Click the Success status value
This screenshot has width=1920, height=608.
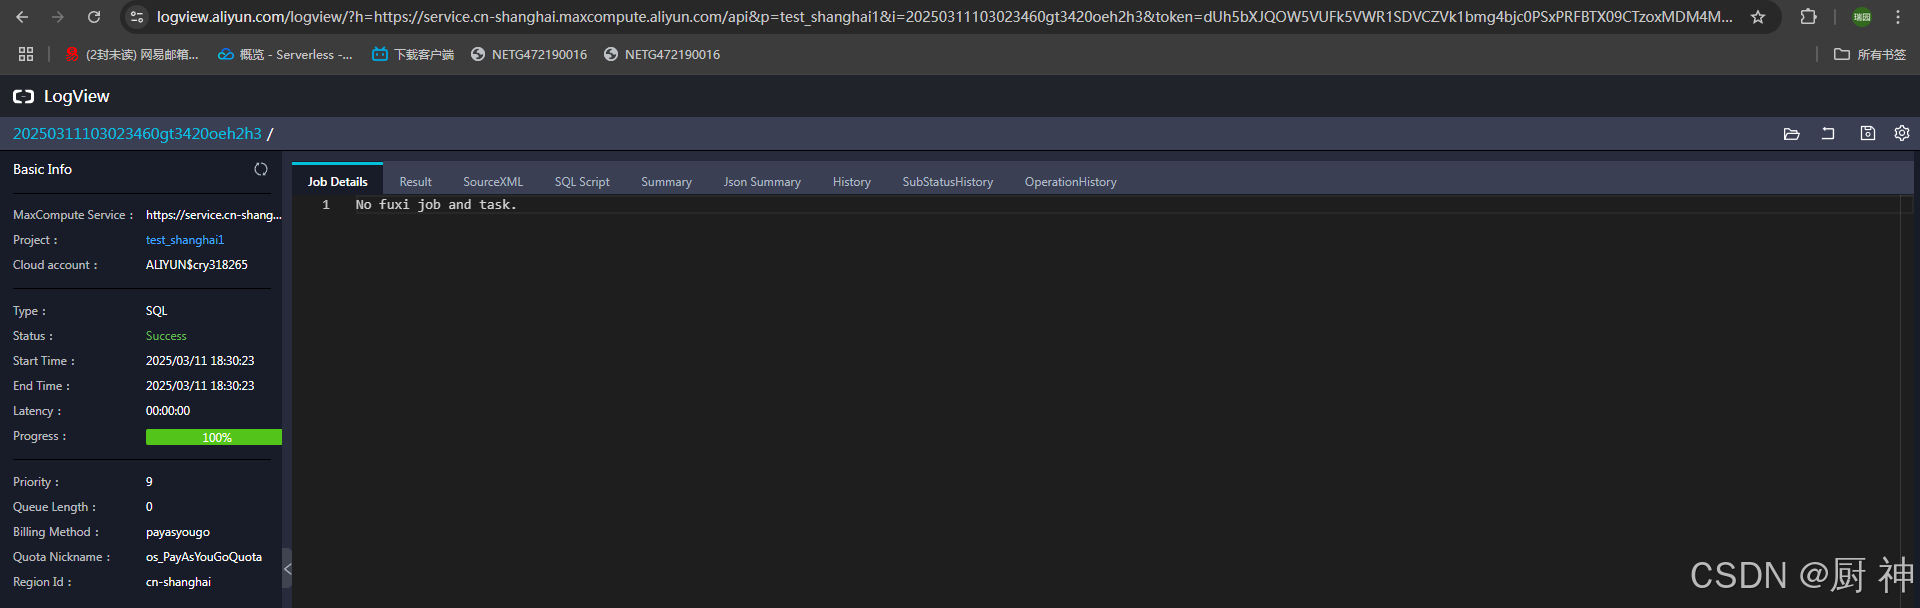(x=166, y=336)
